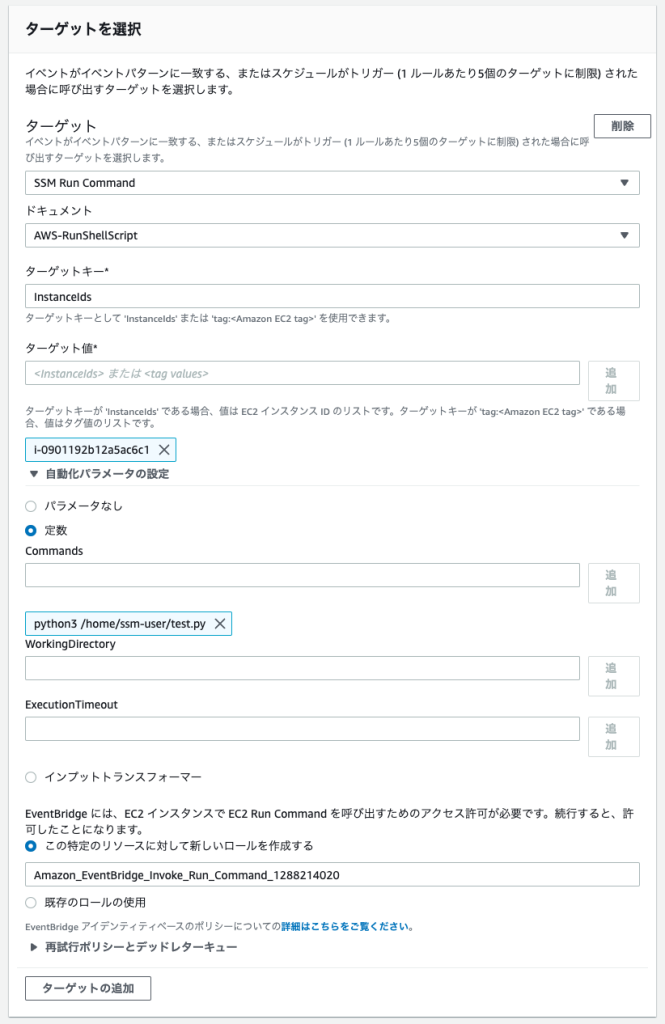Remove the i-0901192b12a5ac6c1 instance tag
665x1024 pixels.
pyautogui.click(x=164, y=449)
